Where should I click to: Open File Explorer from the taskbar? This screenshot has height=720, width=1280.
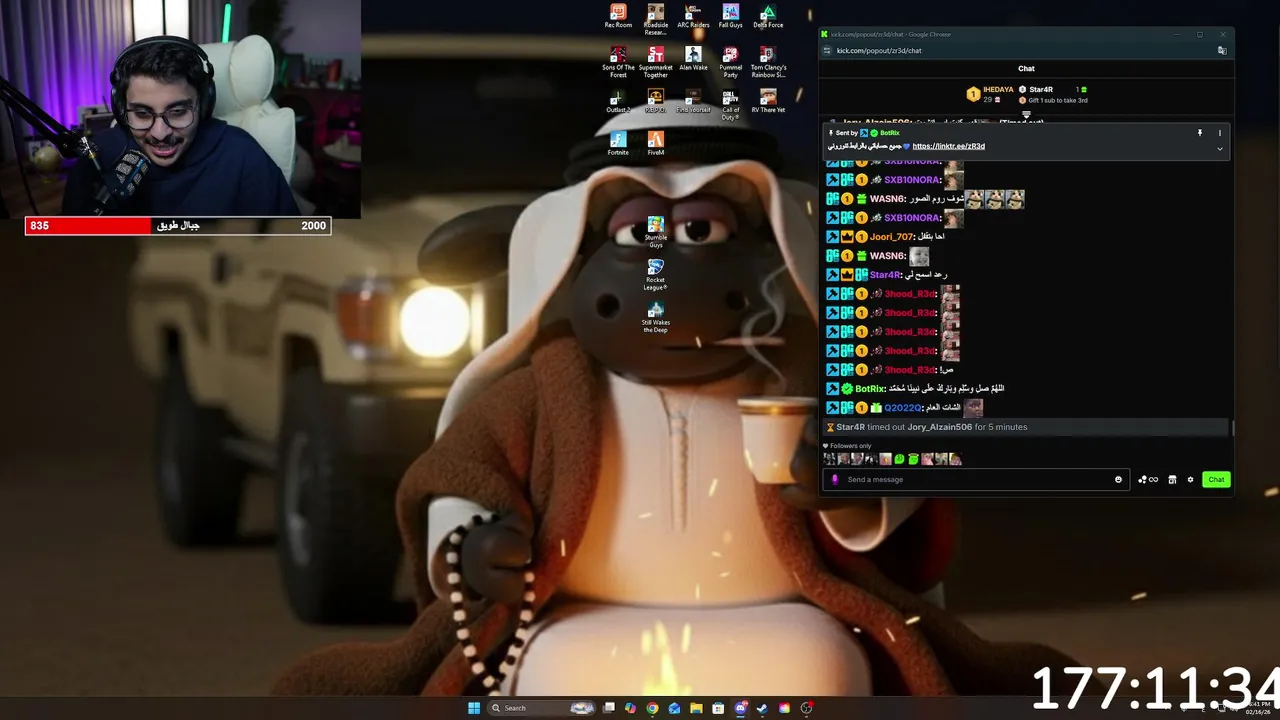pyautogui.click(x=696, y=708)
